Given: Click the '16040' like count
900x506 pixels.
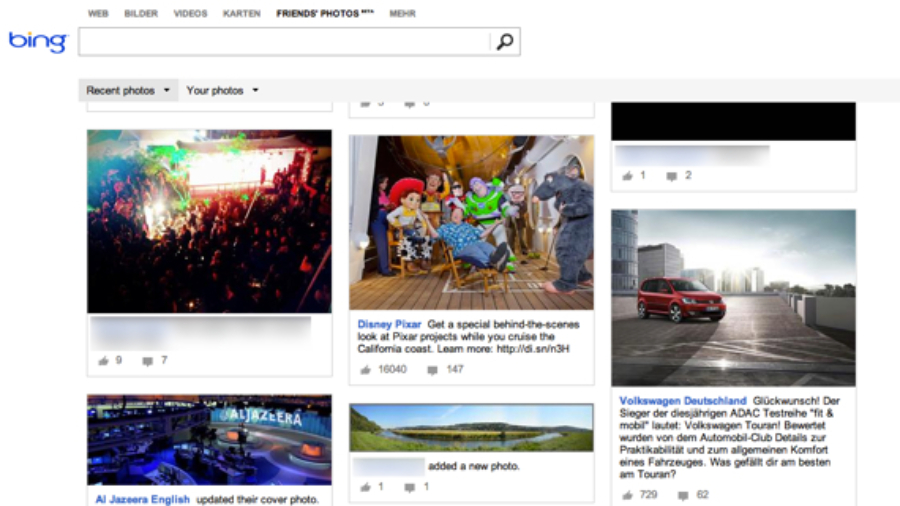Looking at the screenshot, I should 392,369.
